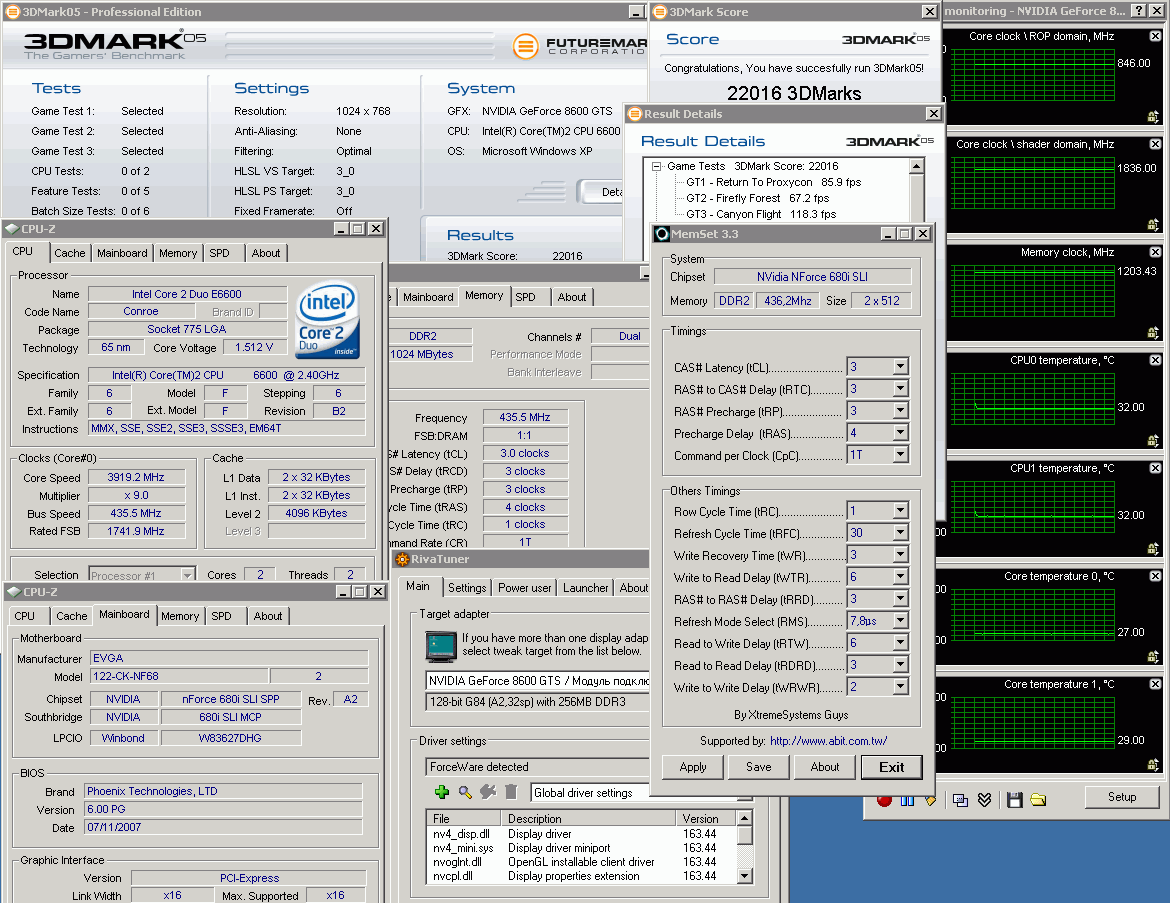1170x903 pixels.
Task: Click the Intel Core 2 Duo logo
Action: pos(328,321)
